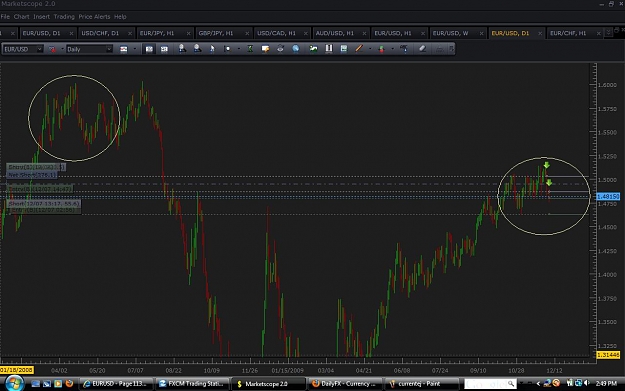Open the Trading menu

(x=64, y=17)
